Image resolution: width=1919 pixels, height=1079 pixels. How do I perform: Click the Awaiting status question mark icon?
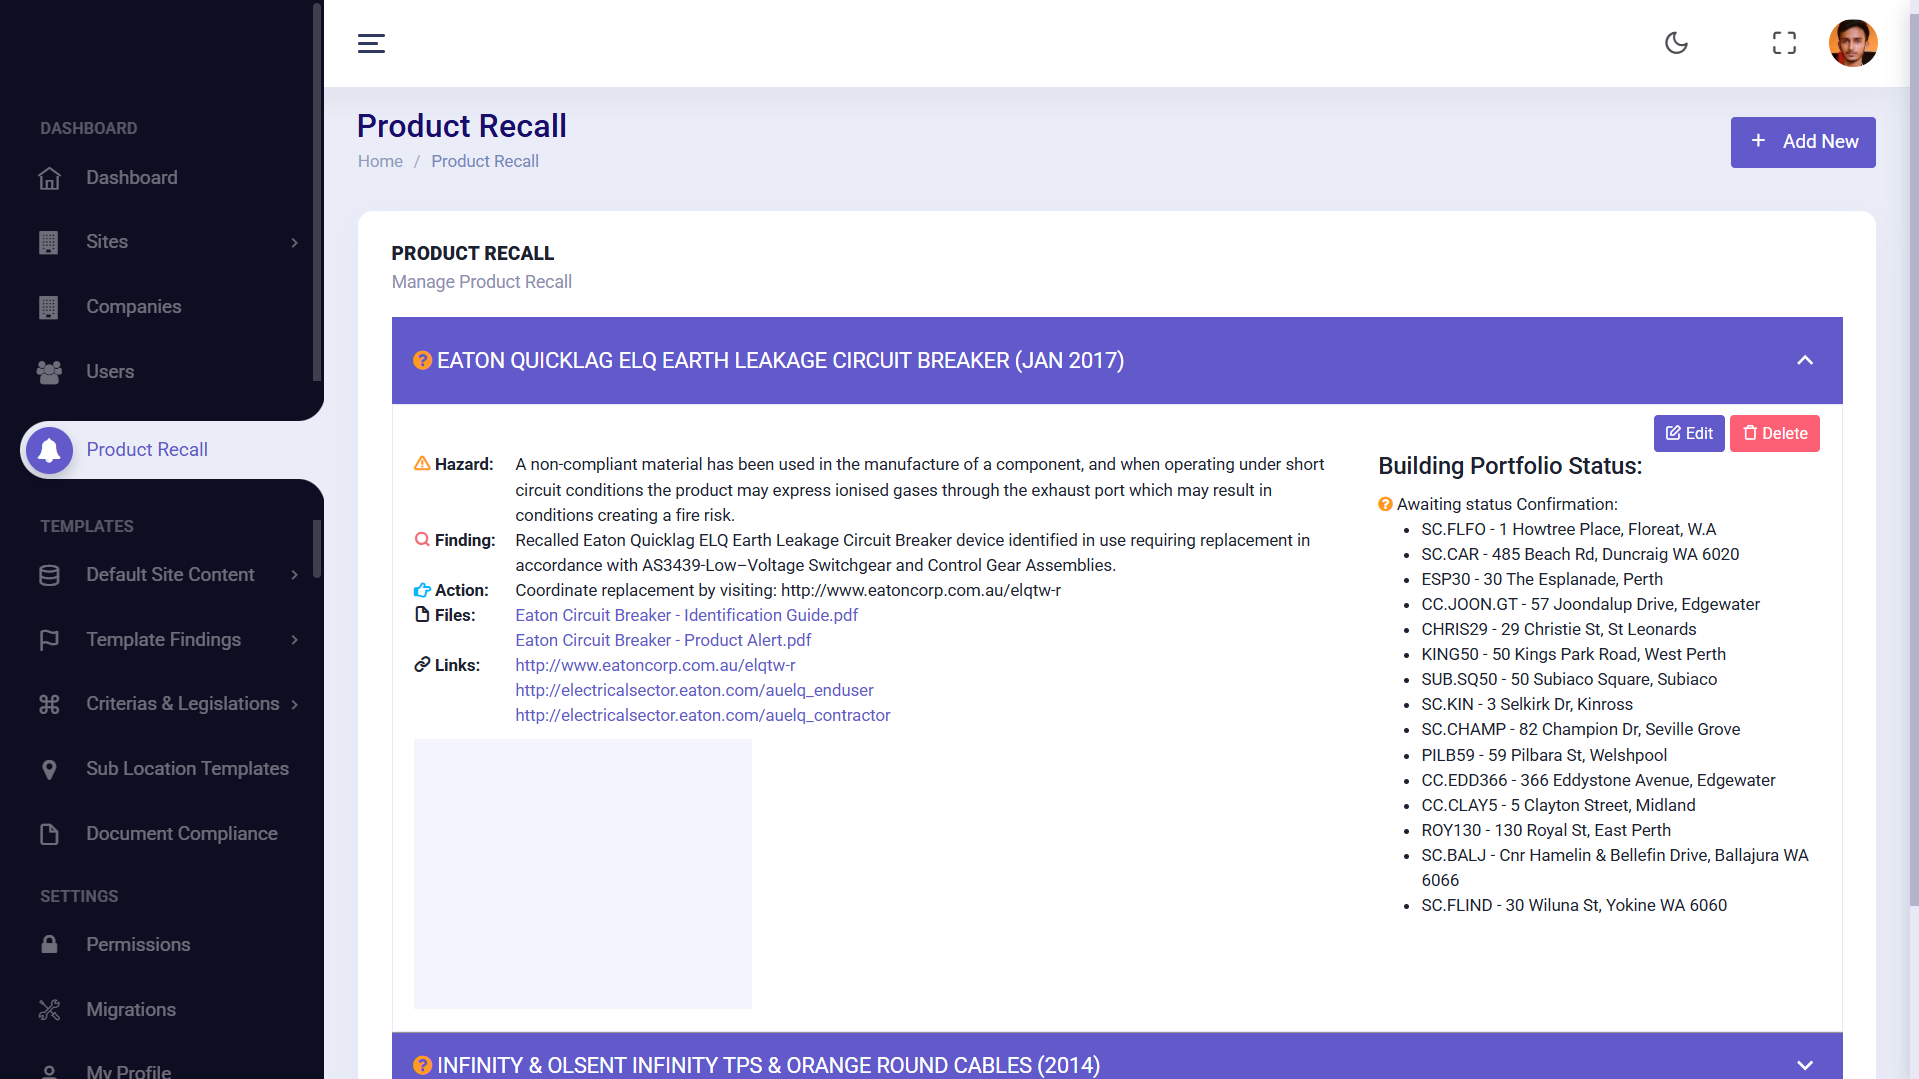(1385, 504)
